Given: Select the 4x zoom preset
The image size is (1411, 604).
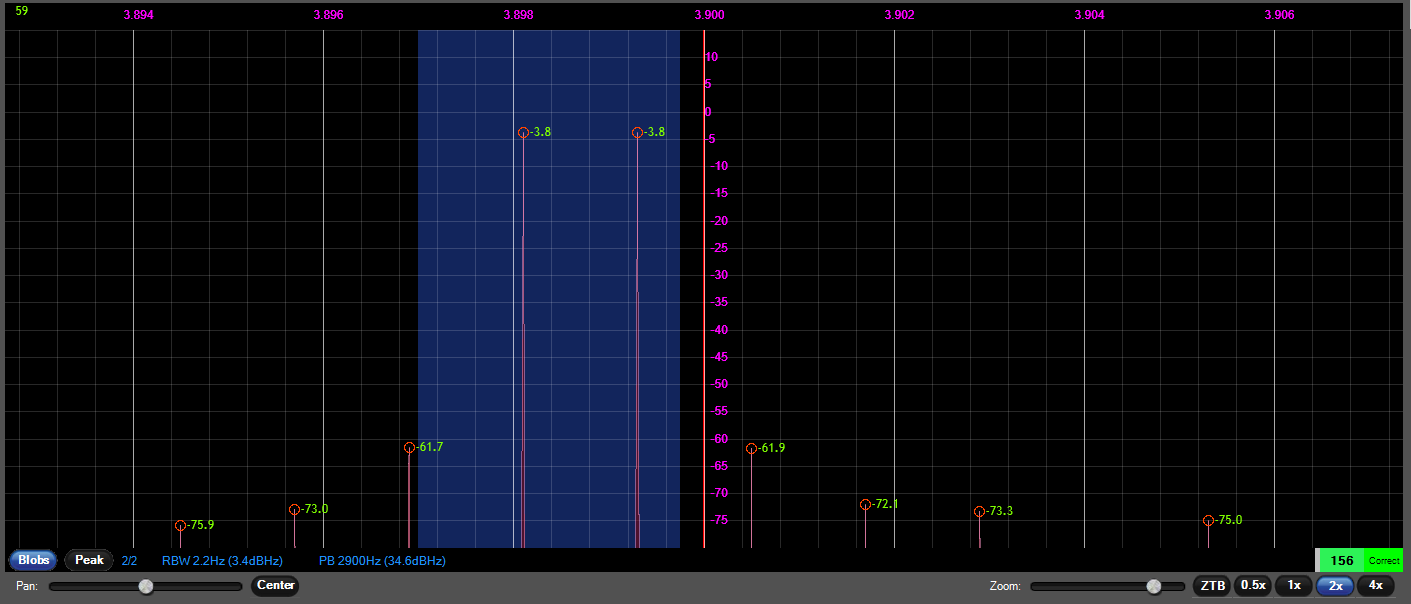Looking at the screenshot, I should pos(1374,585).
